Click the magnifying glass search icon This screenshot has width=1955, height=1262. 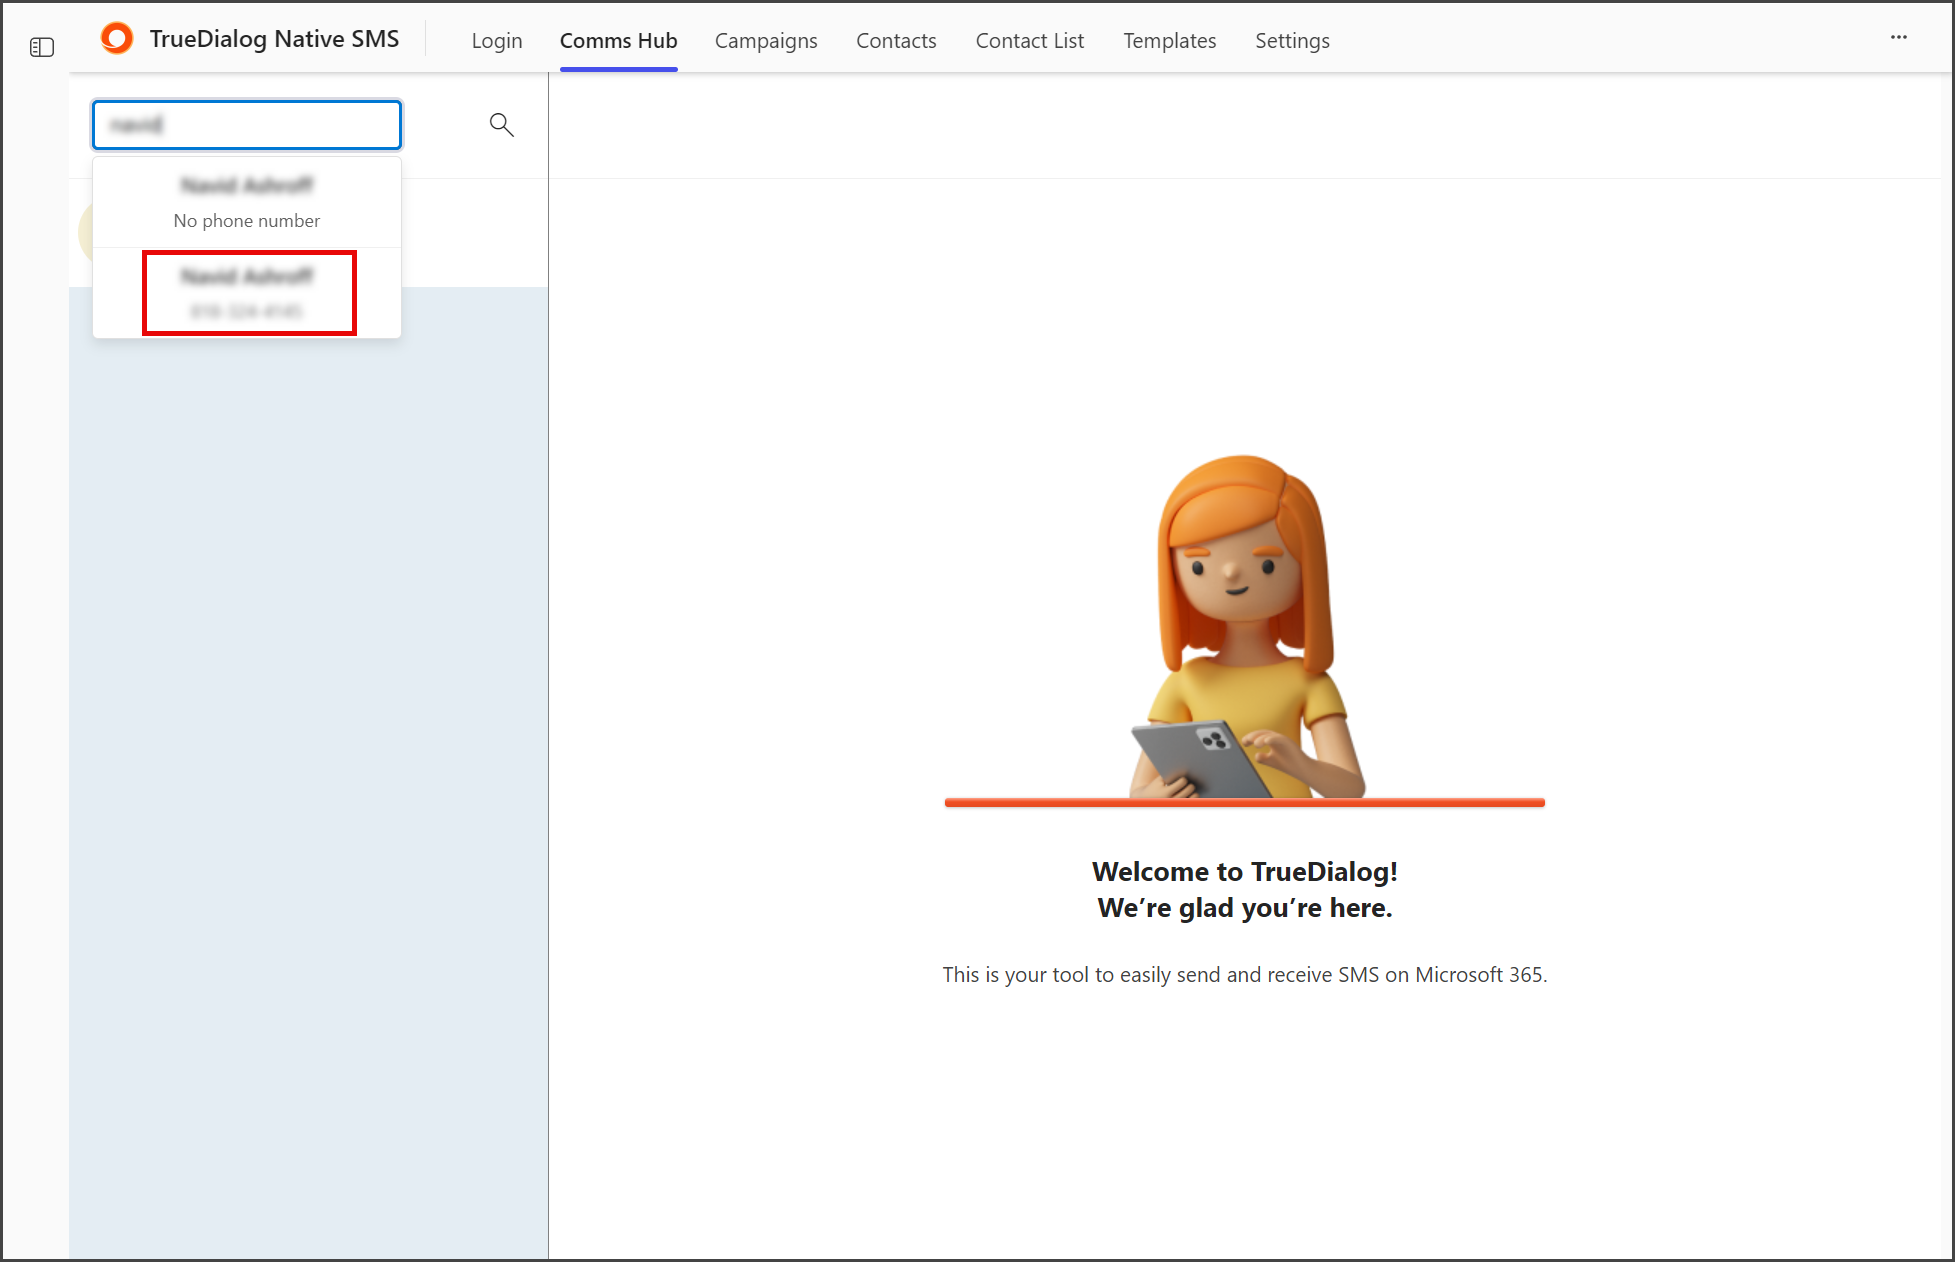pos(501,125)
